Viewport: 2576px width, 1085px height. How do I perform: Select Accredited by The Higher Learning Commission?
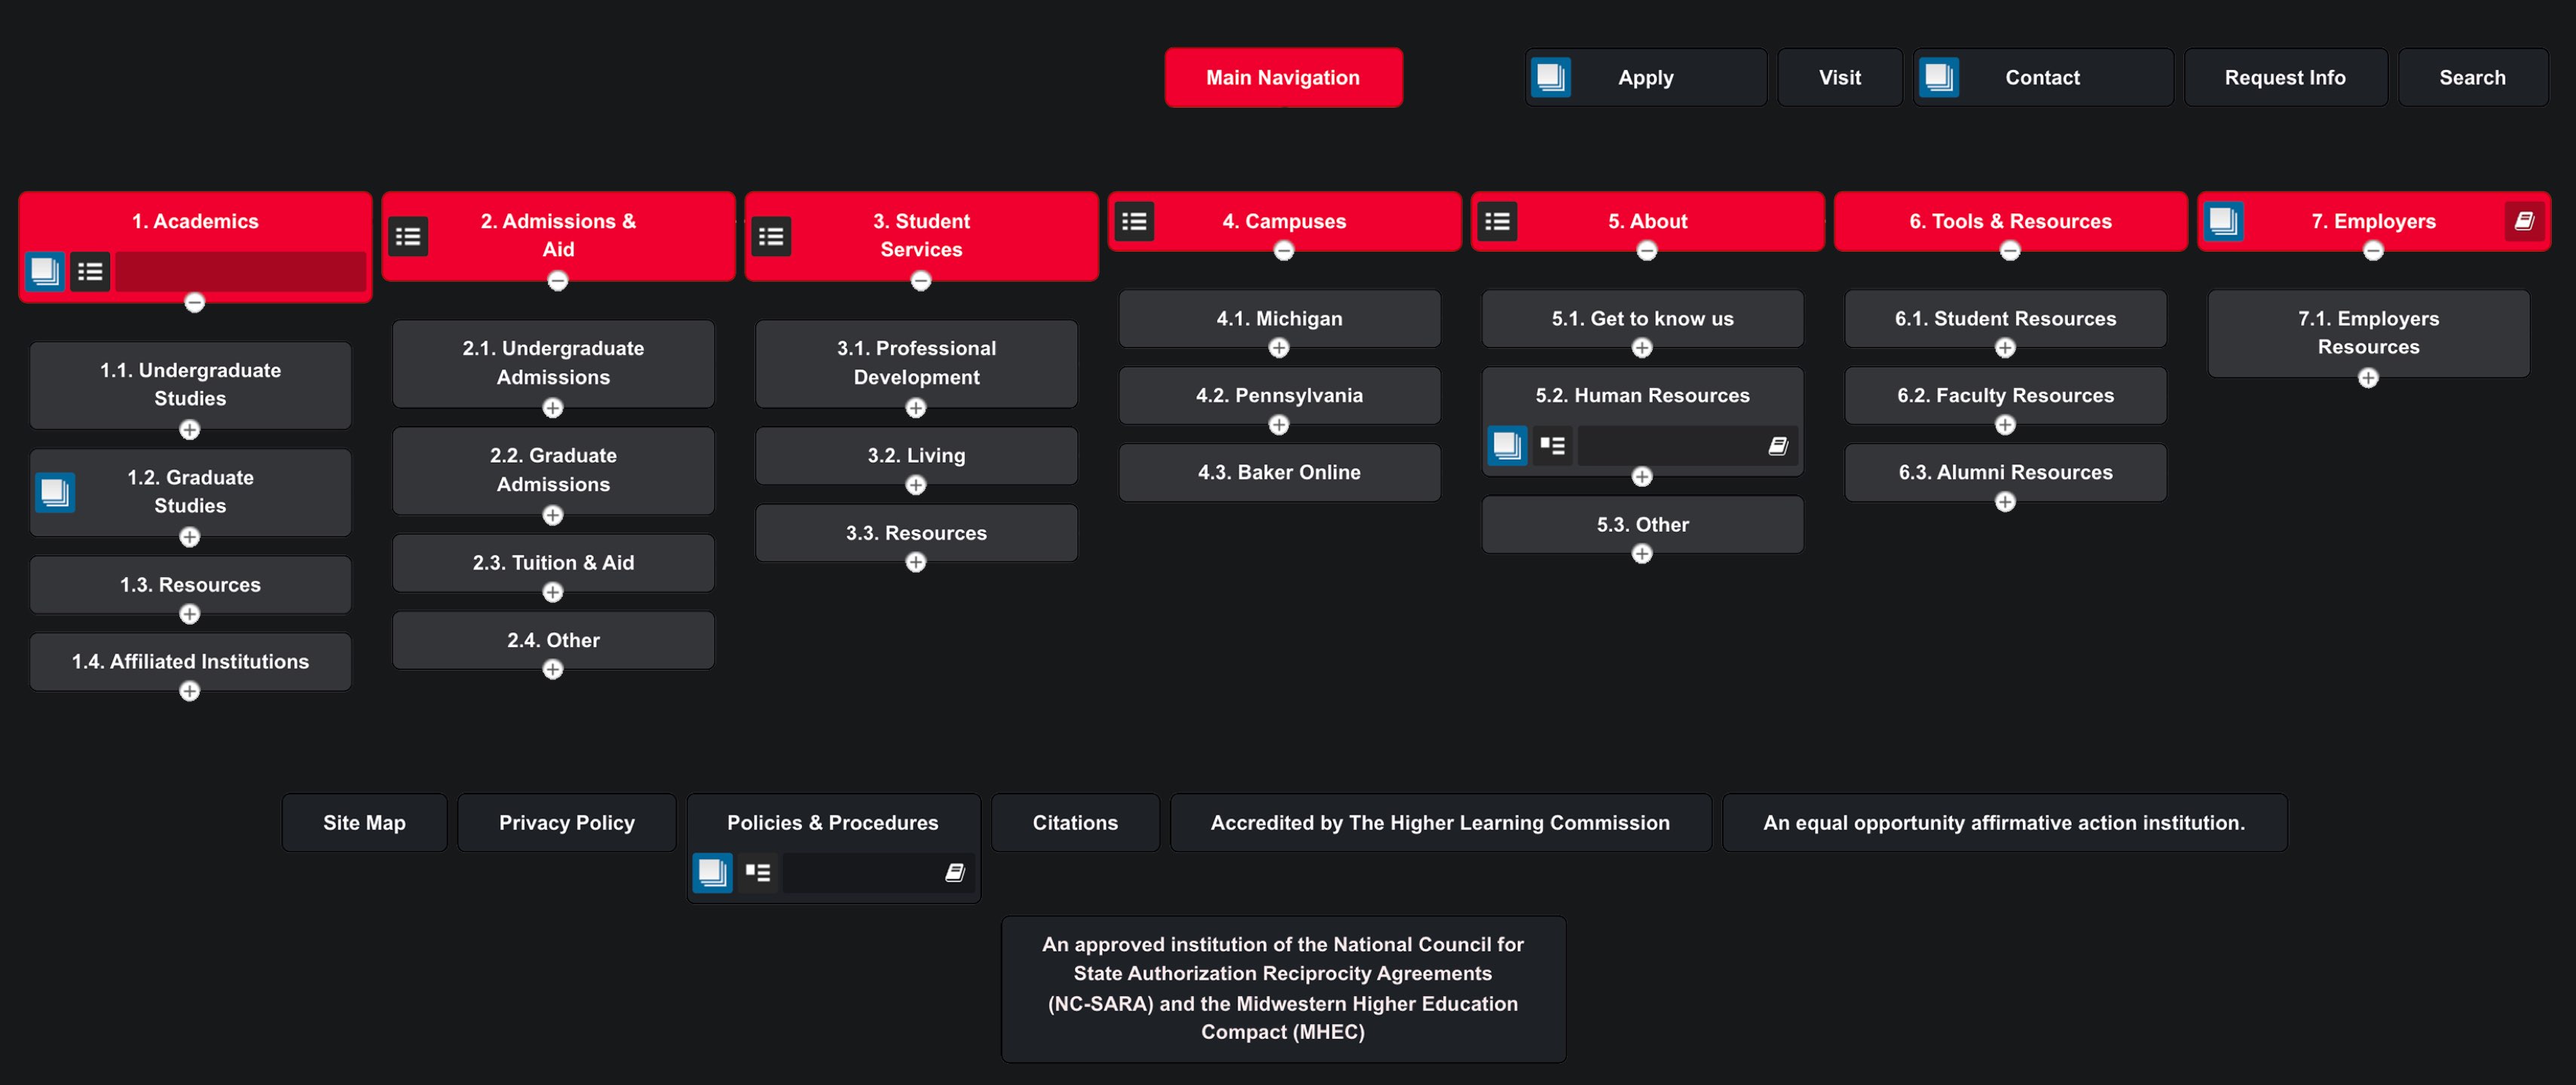[1440, 822]
